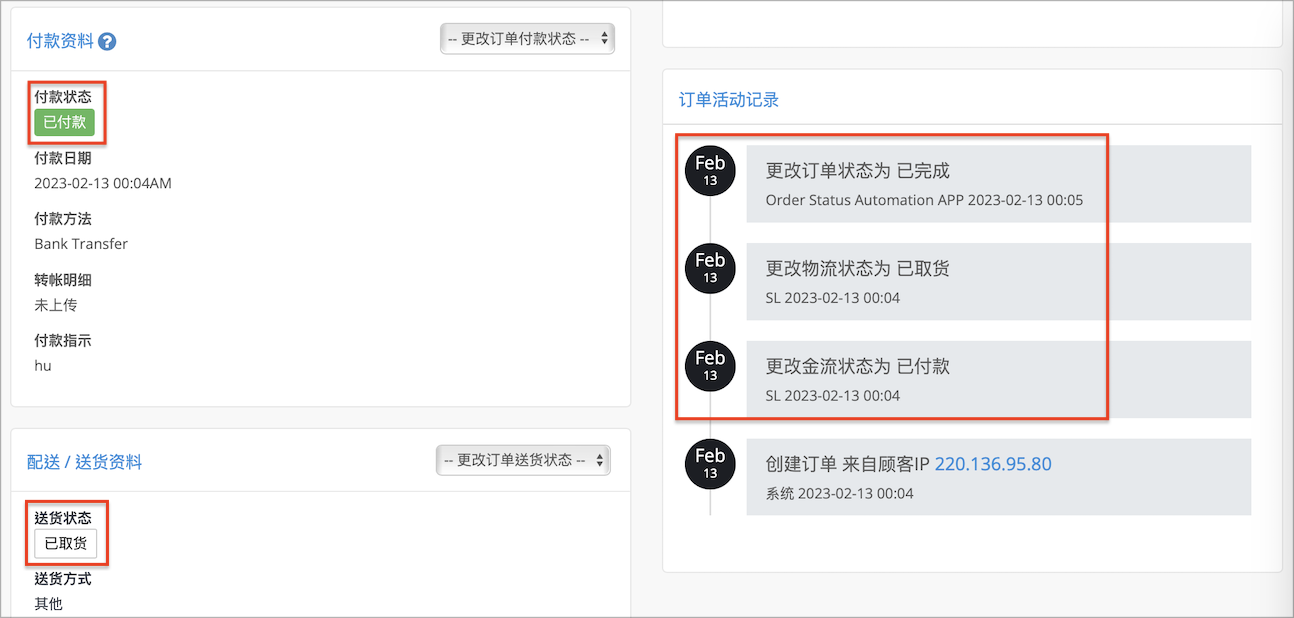Click the help icon beside 付款资料
Viewport: 1294px width, 618px height.
[x=107, y=42]
